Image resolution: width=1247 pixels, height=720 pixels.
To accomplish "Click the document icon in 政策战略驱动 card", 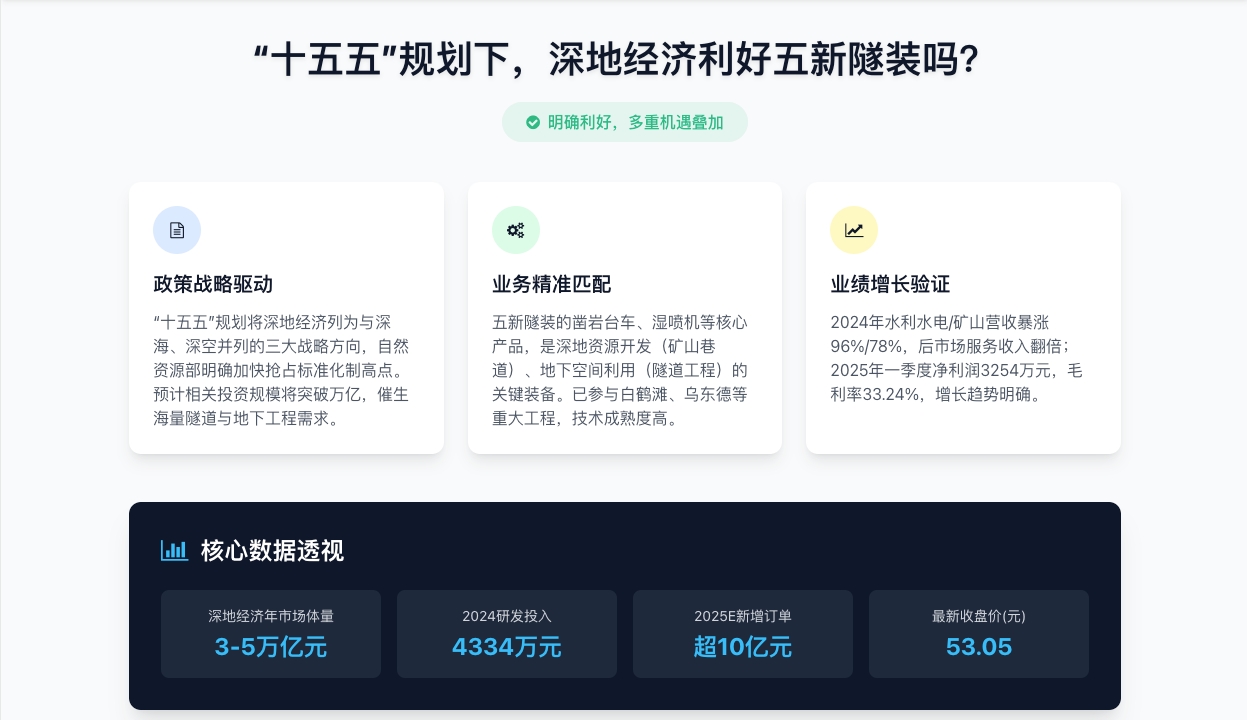I will pos(177,230).
